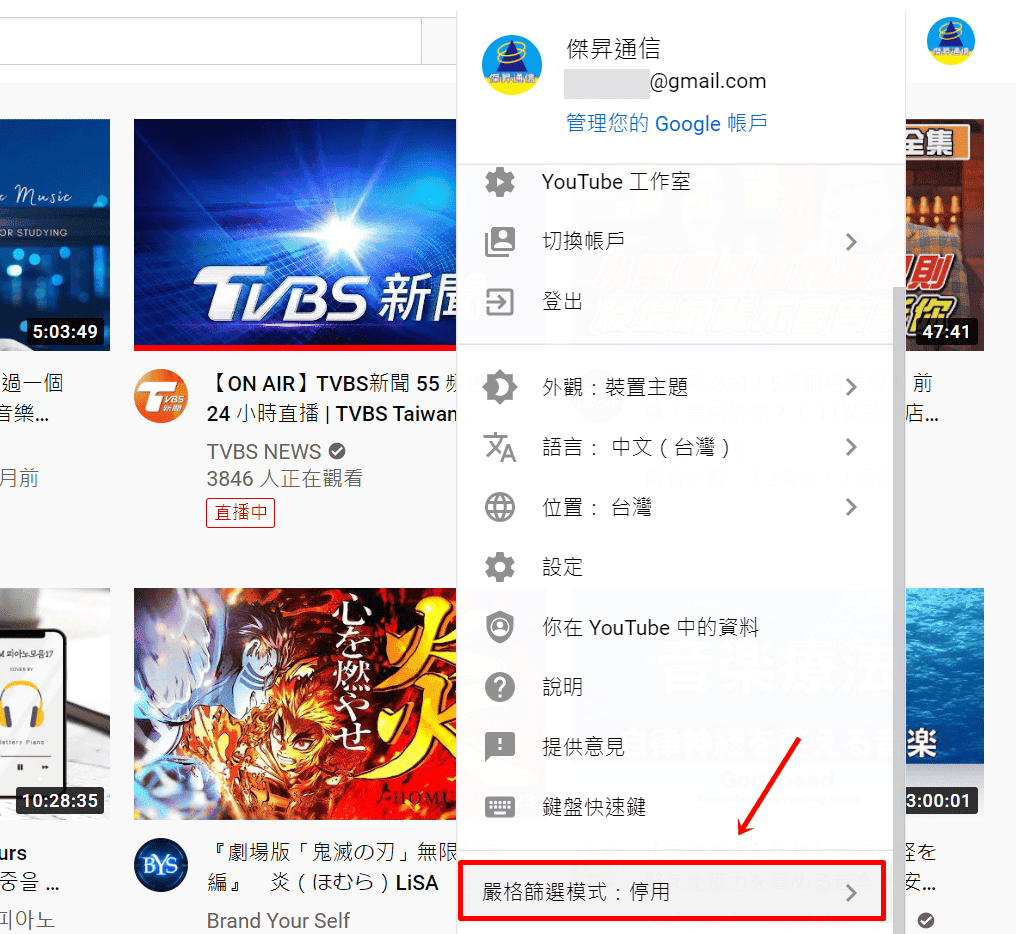1016x934 pixels.
Task: Open the BYS channel avatar
Action: 161,865
